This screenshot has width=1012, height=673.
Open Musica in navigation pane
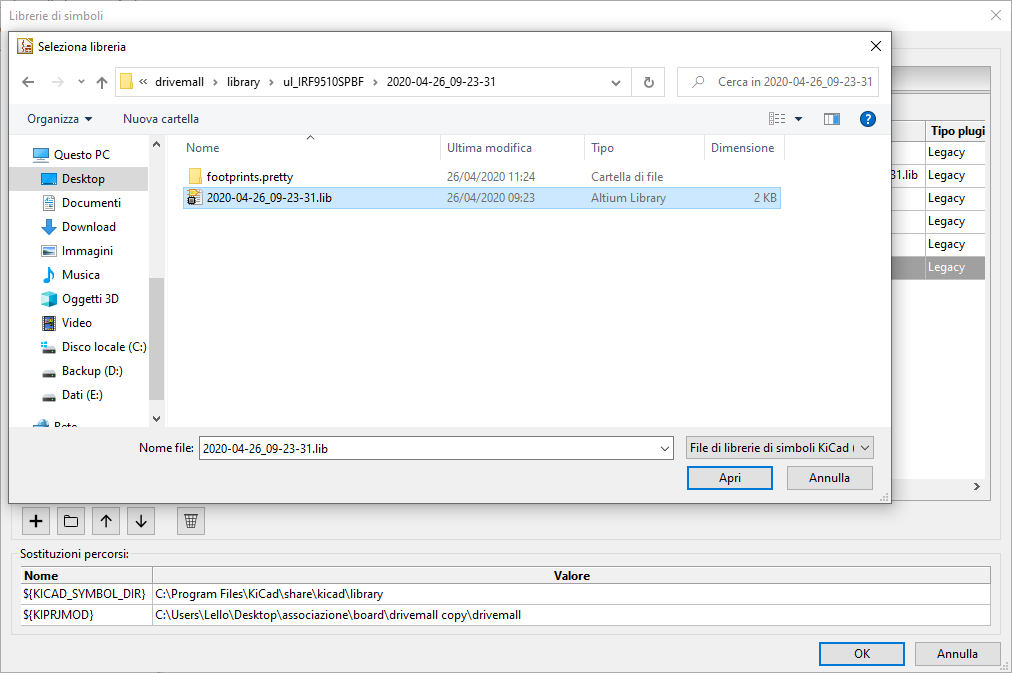[x=81, y=275]
